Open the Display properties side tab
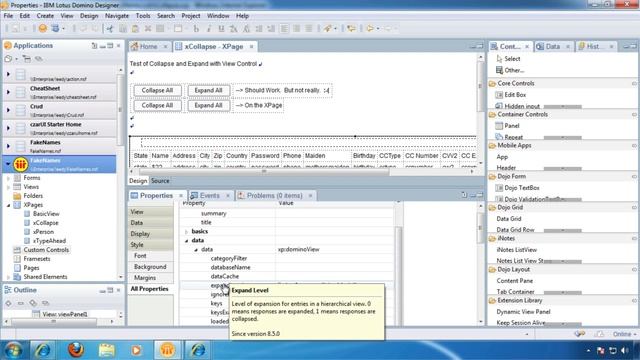Screen dimensions: 640x360 click(151, 234)
